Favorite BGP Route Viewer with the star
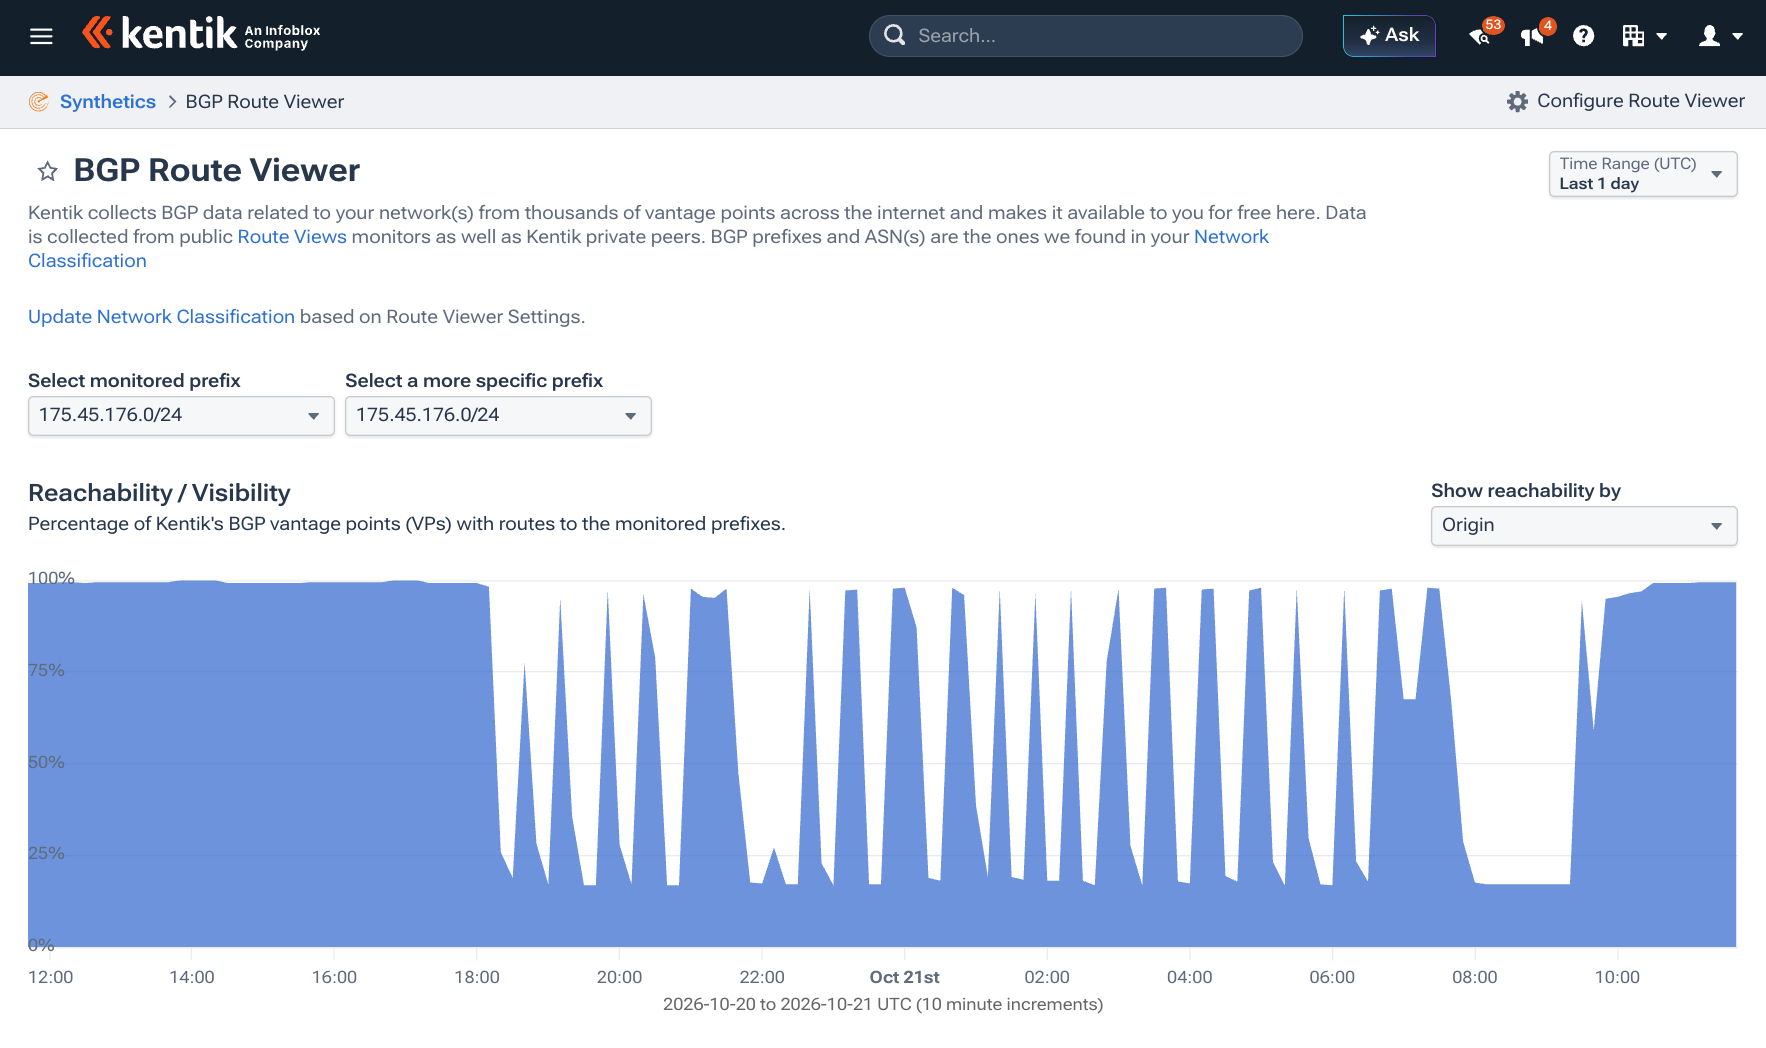The width and height of the screenshot is (1766, 1048). [47, 171]
